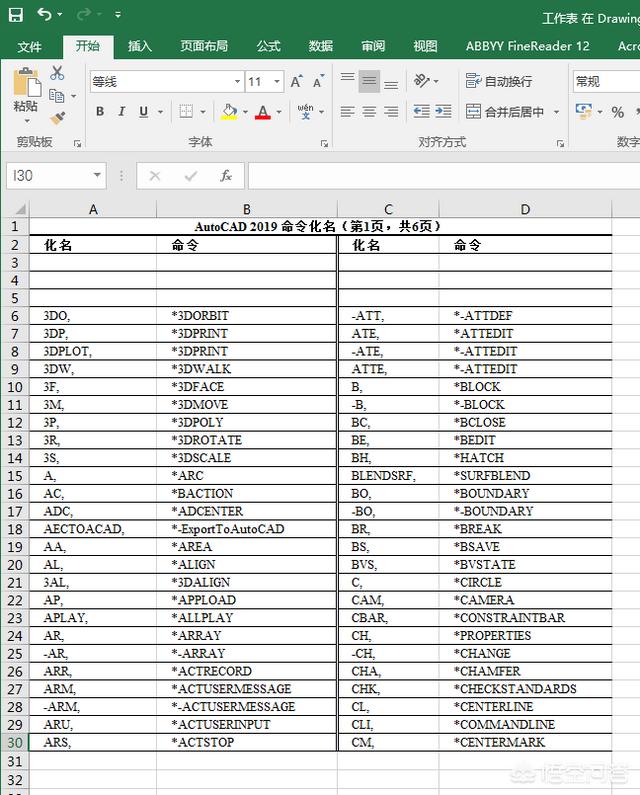Open the 常规 number format box

[x=607, y=81]
